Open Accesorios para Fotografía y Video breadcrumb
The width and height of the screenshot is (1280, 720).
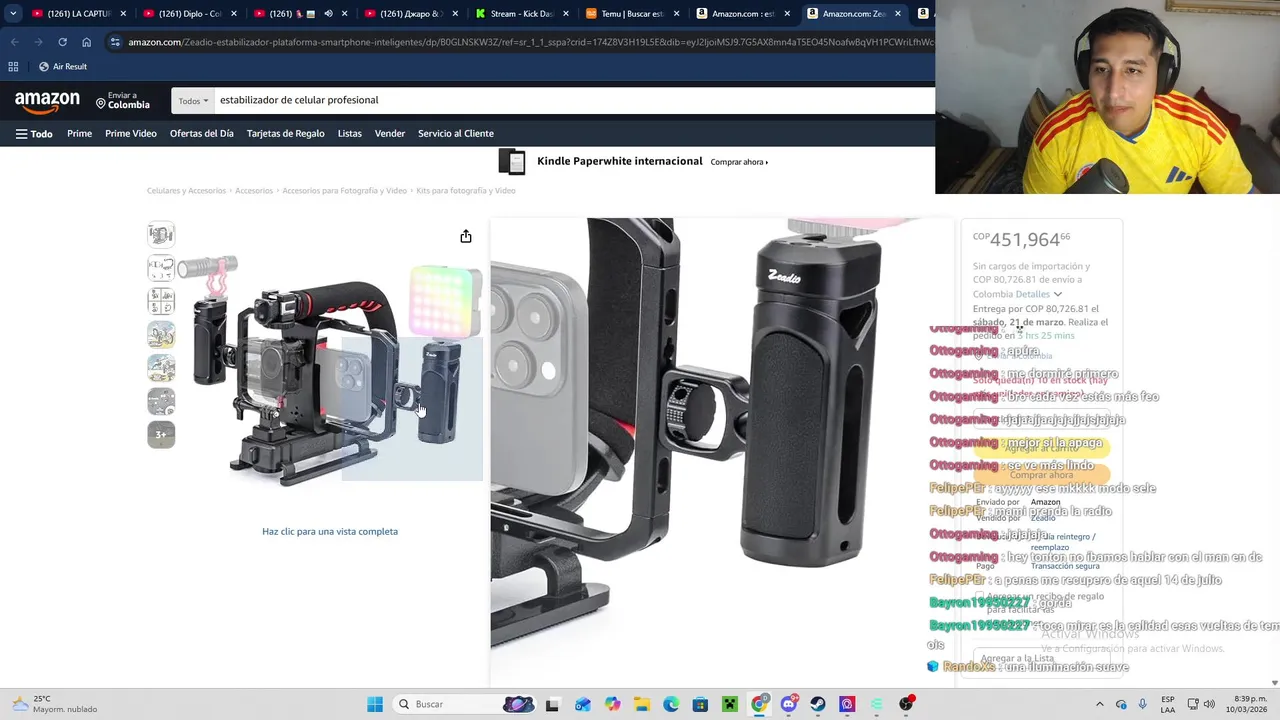(x=344, y=190)
